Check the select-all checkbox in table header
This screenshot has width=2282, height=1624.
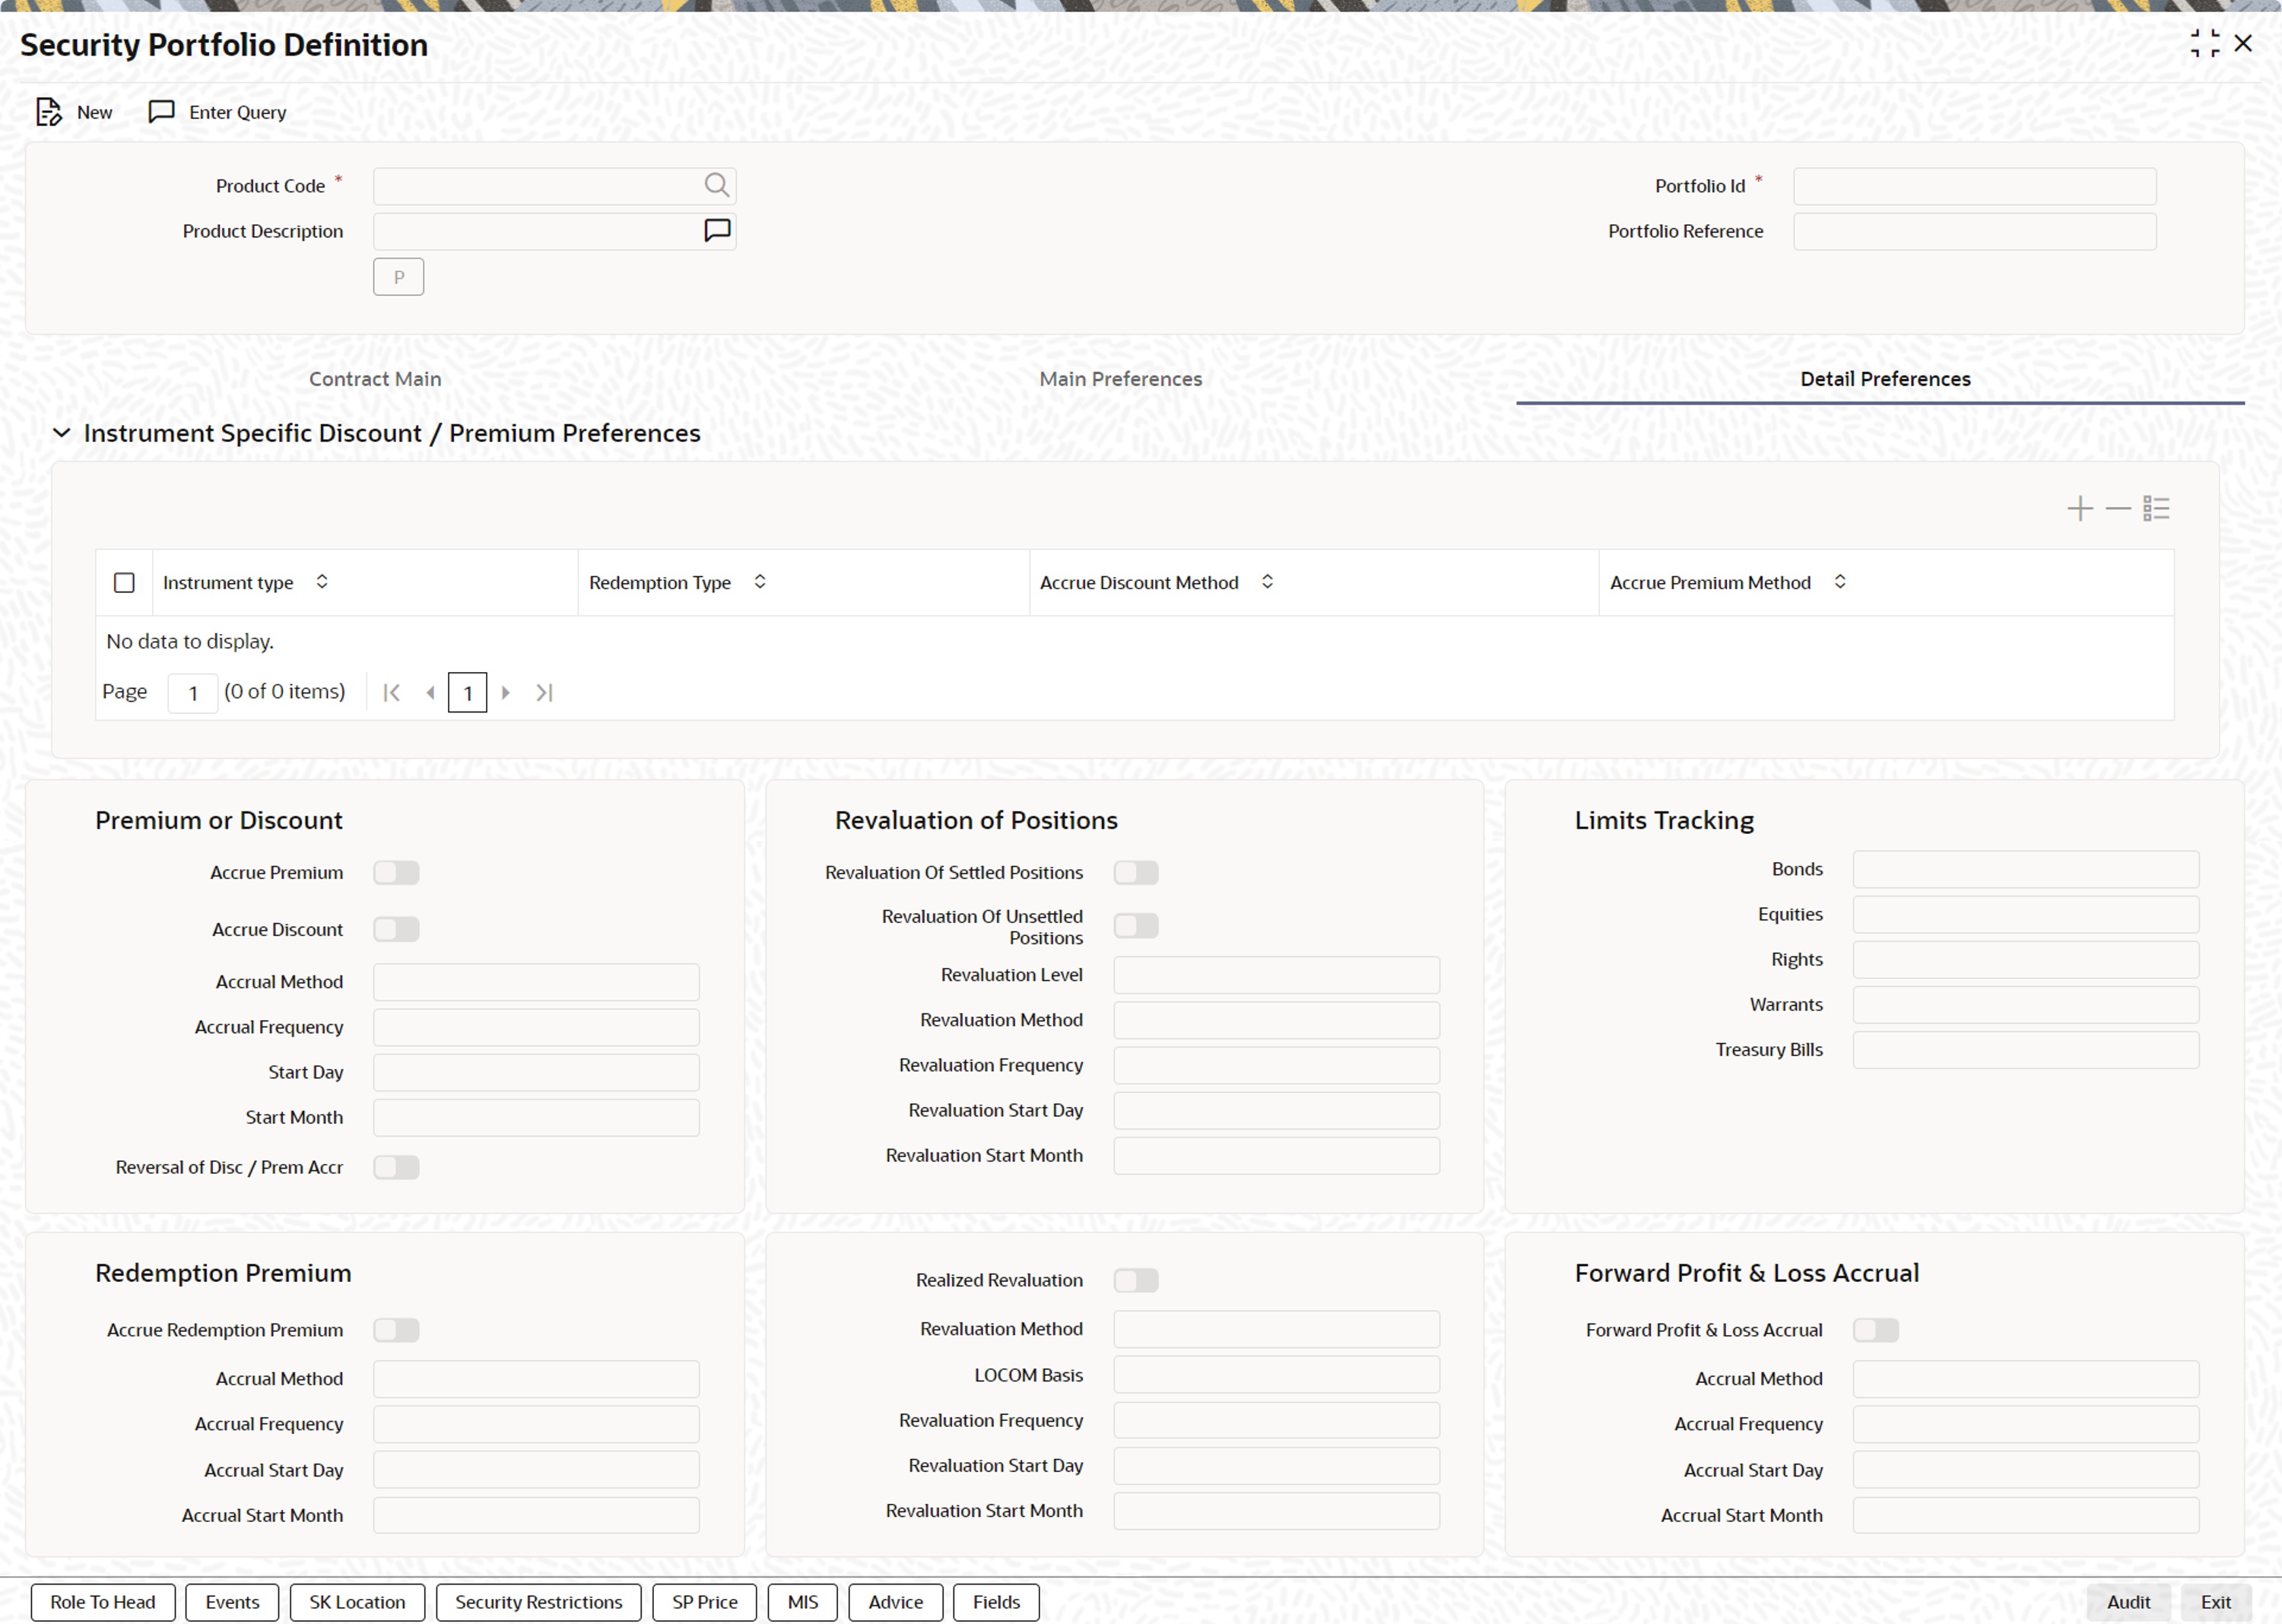click(x=124, y=582)
